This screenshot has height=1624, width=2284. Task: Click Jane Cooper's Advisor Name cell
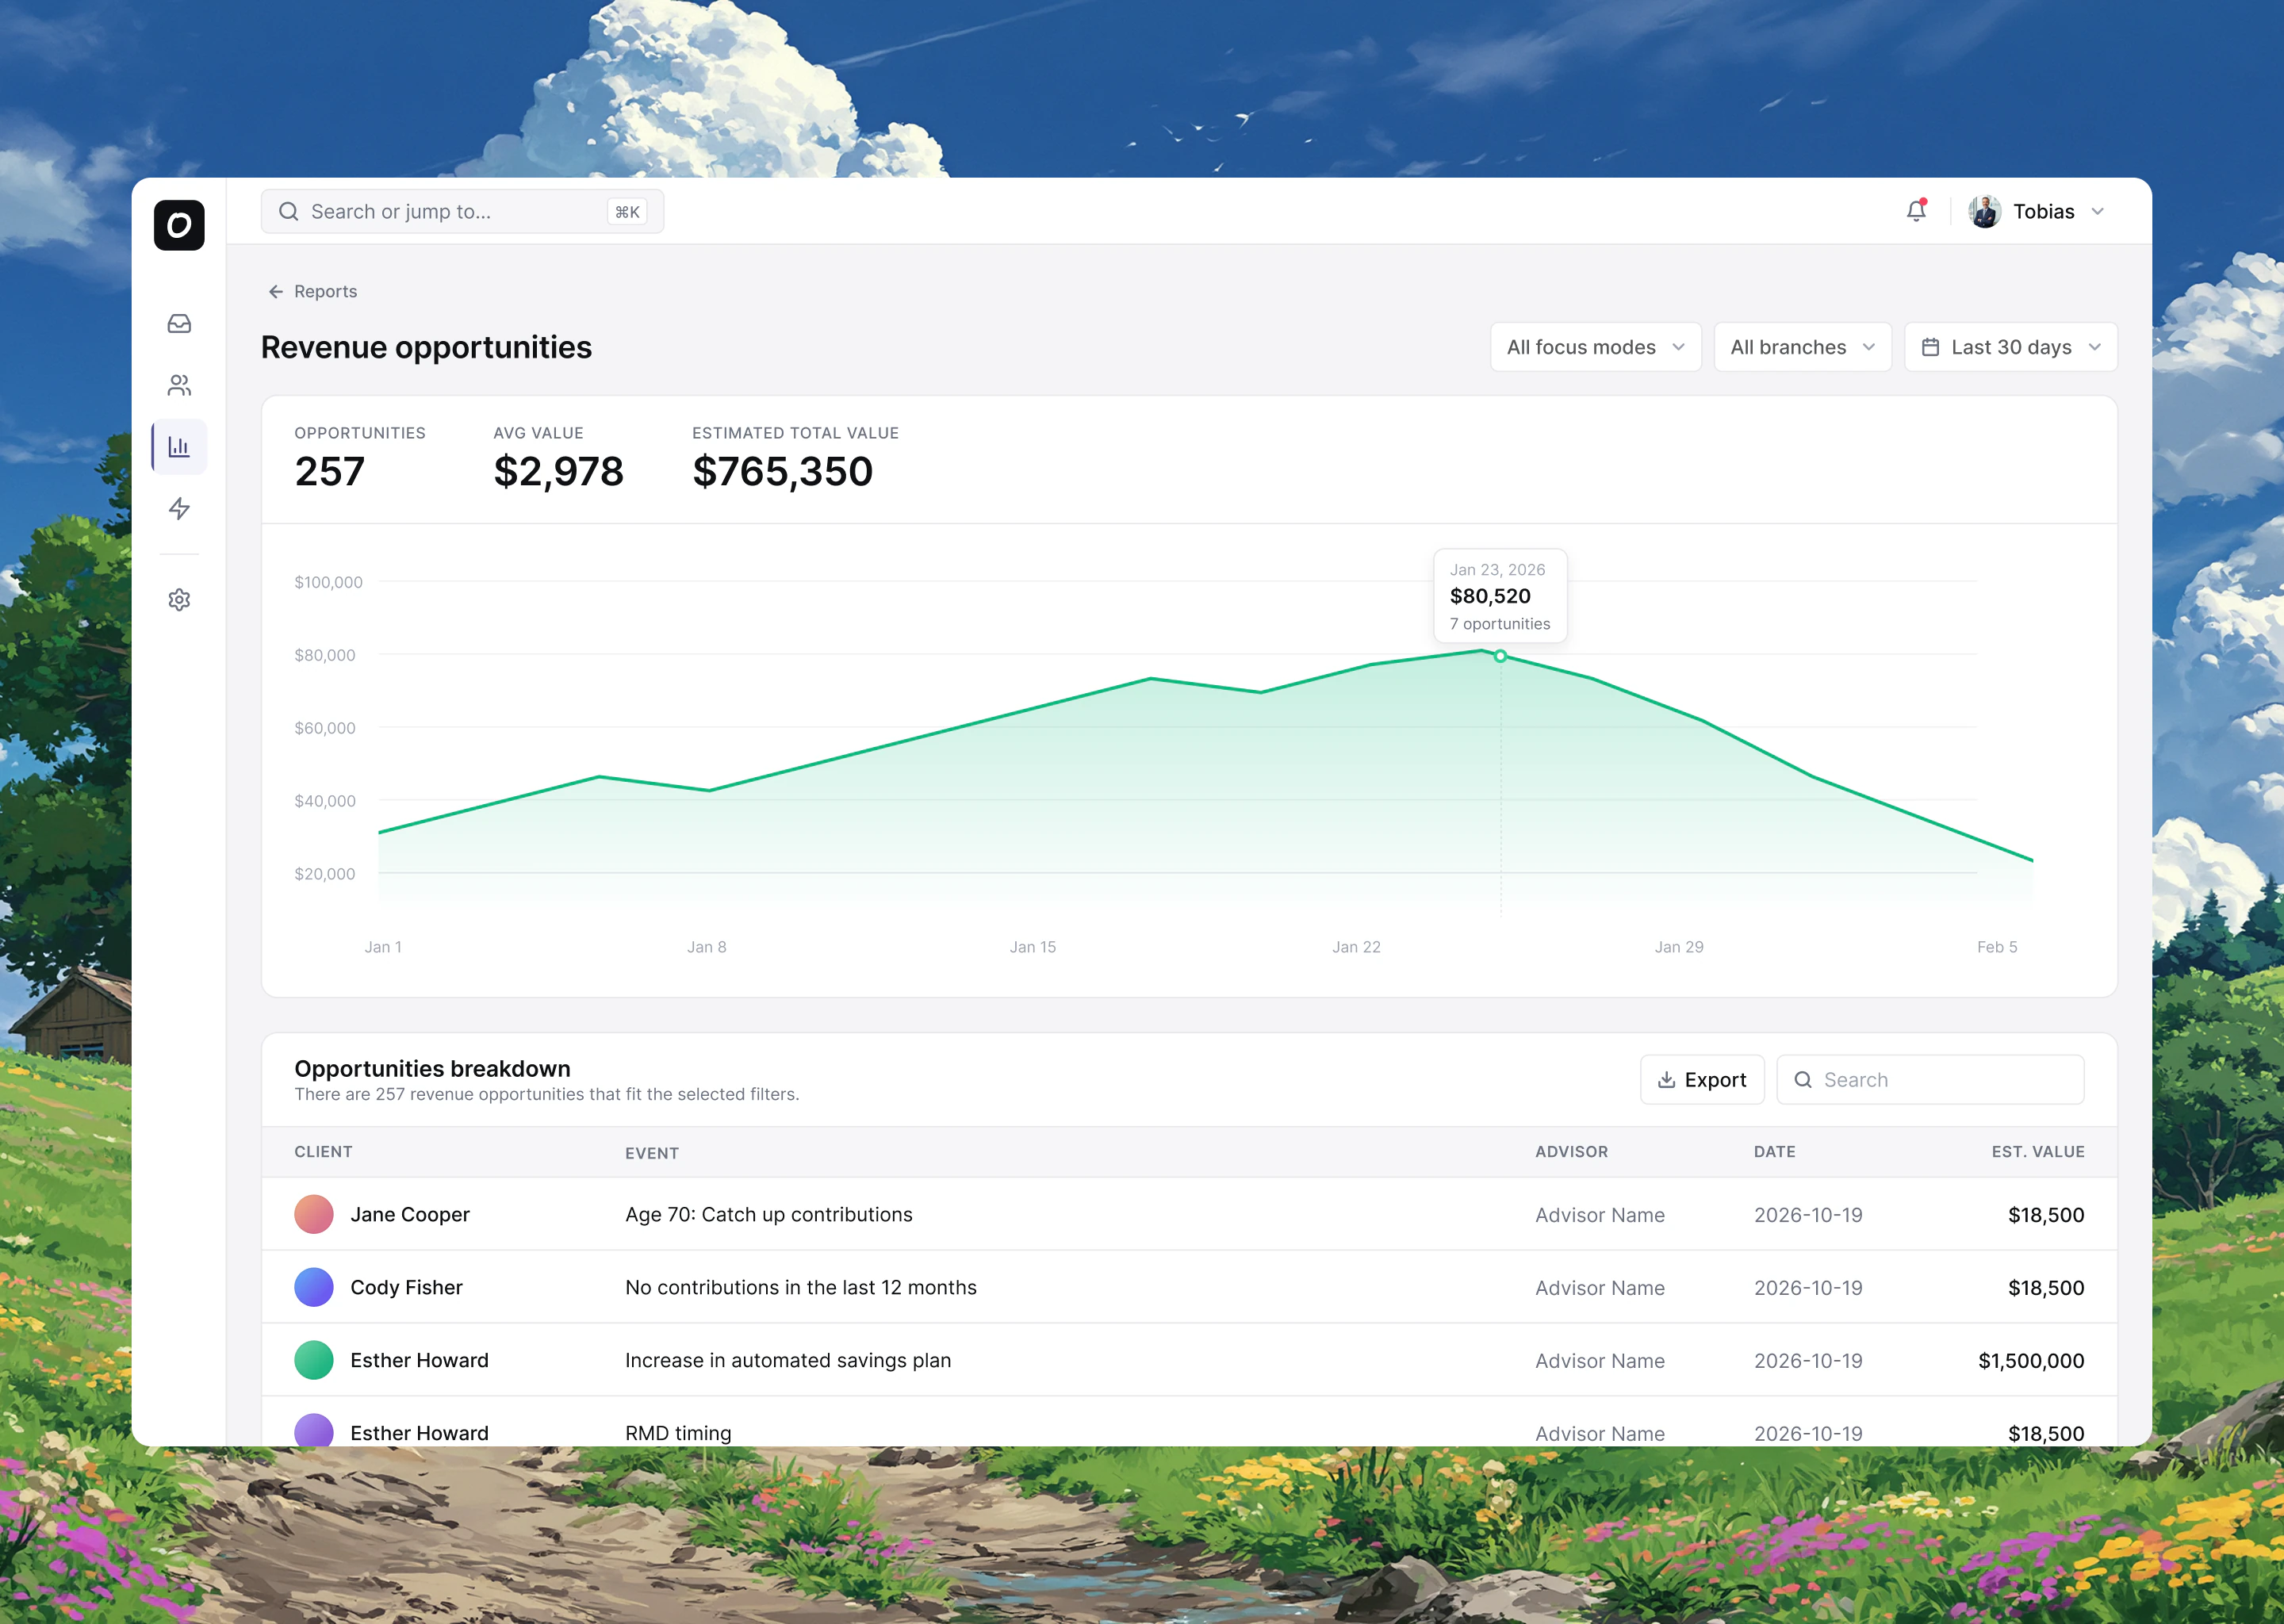pos(1600,1215)
